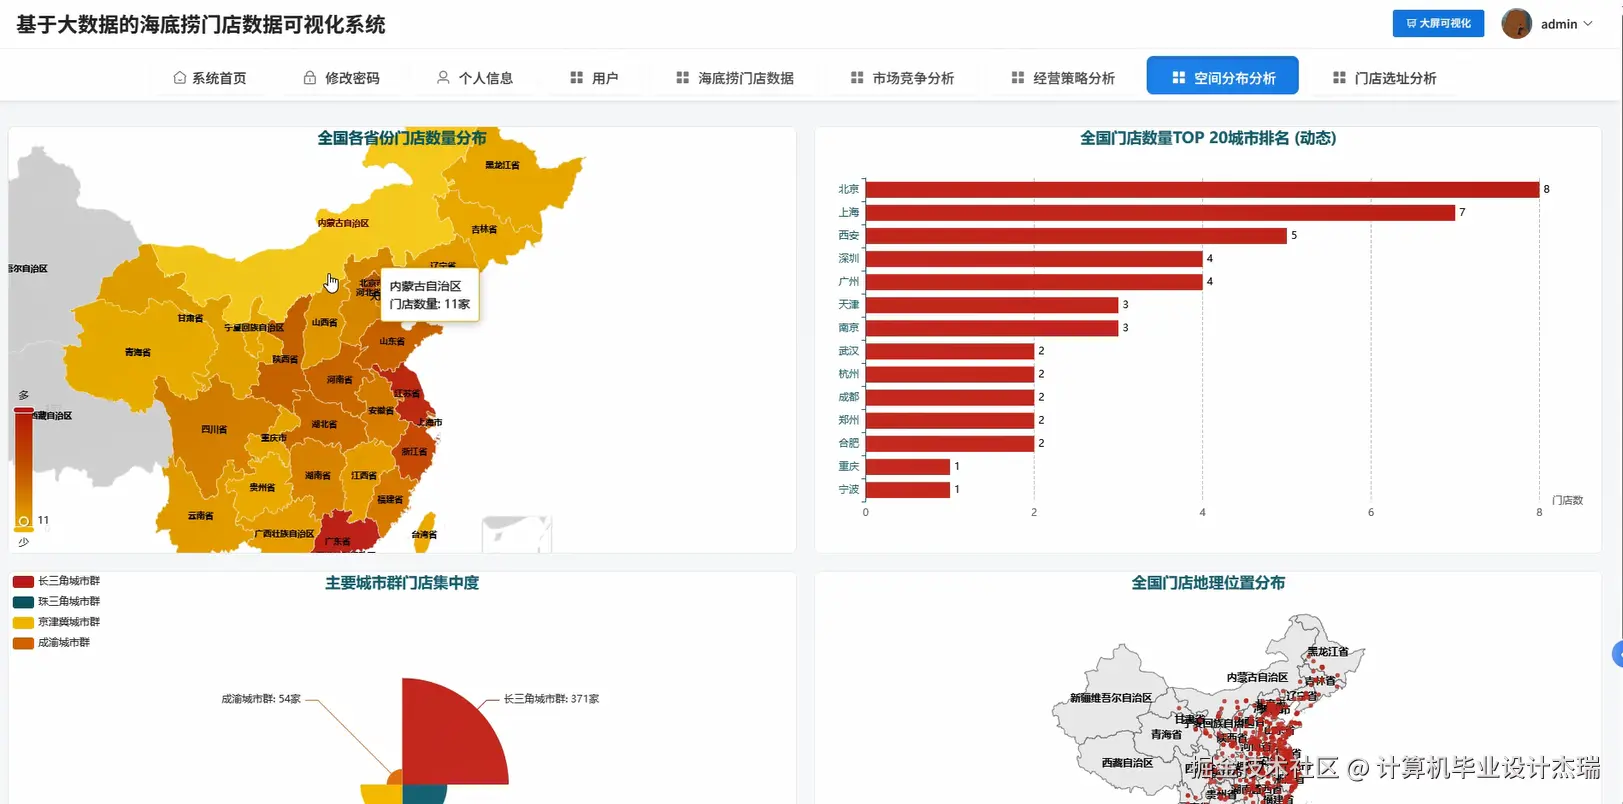Click the 合肥 bar in ranking chart

(950, 443)
